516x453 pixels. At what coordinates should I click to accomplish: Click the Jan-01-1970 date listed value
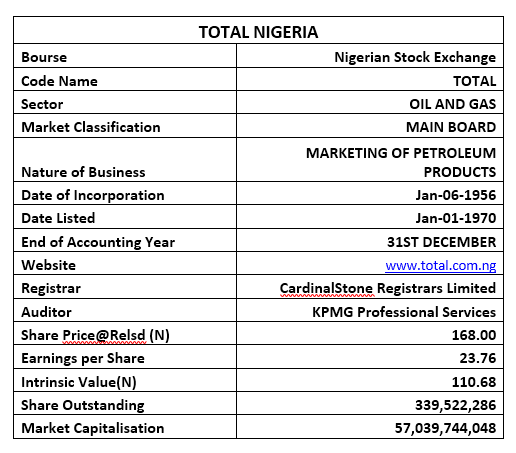(456, 218)
